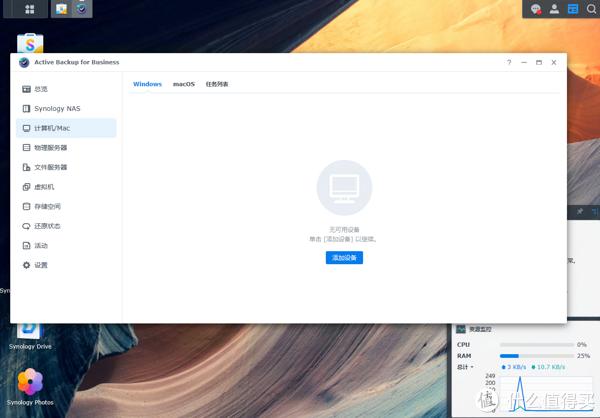This screenshot has width=600, height=418.
Task: Click the RAM usage bar in widget
Action: 537,356
